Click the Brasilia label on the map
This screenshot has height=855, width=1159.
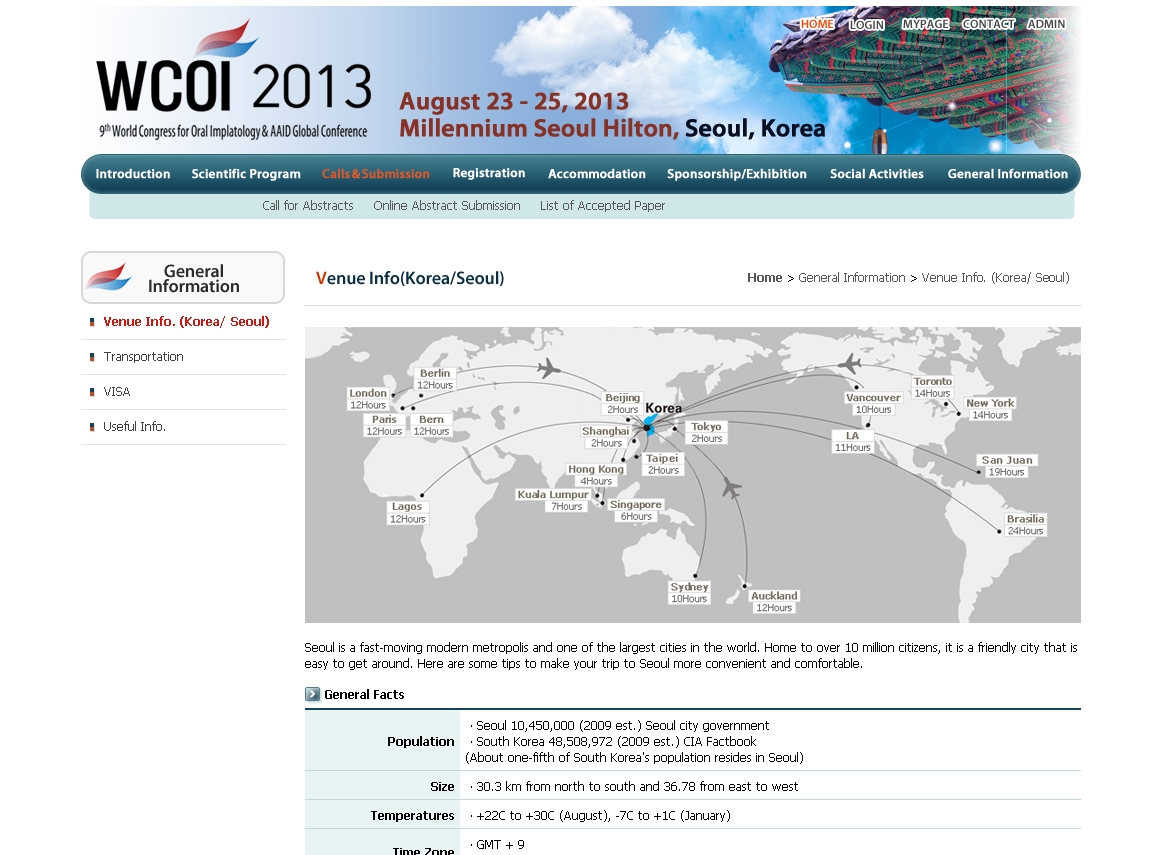[x=1025, y=525]
